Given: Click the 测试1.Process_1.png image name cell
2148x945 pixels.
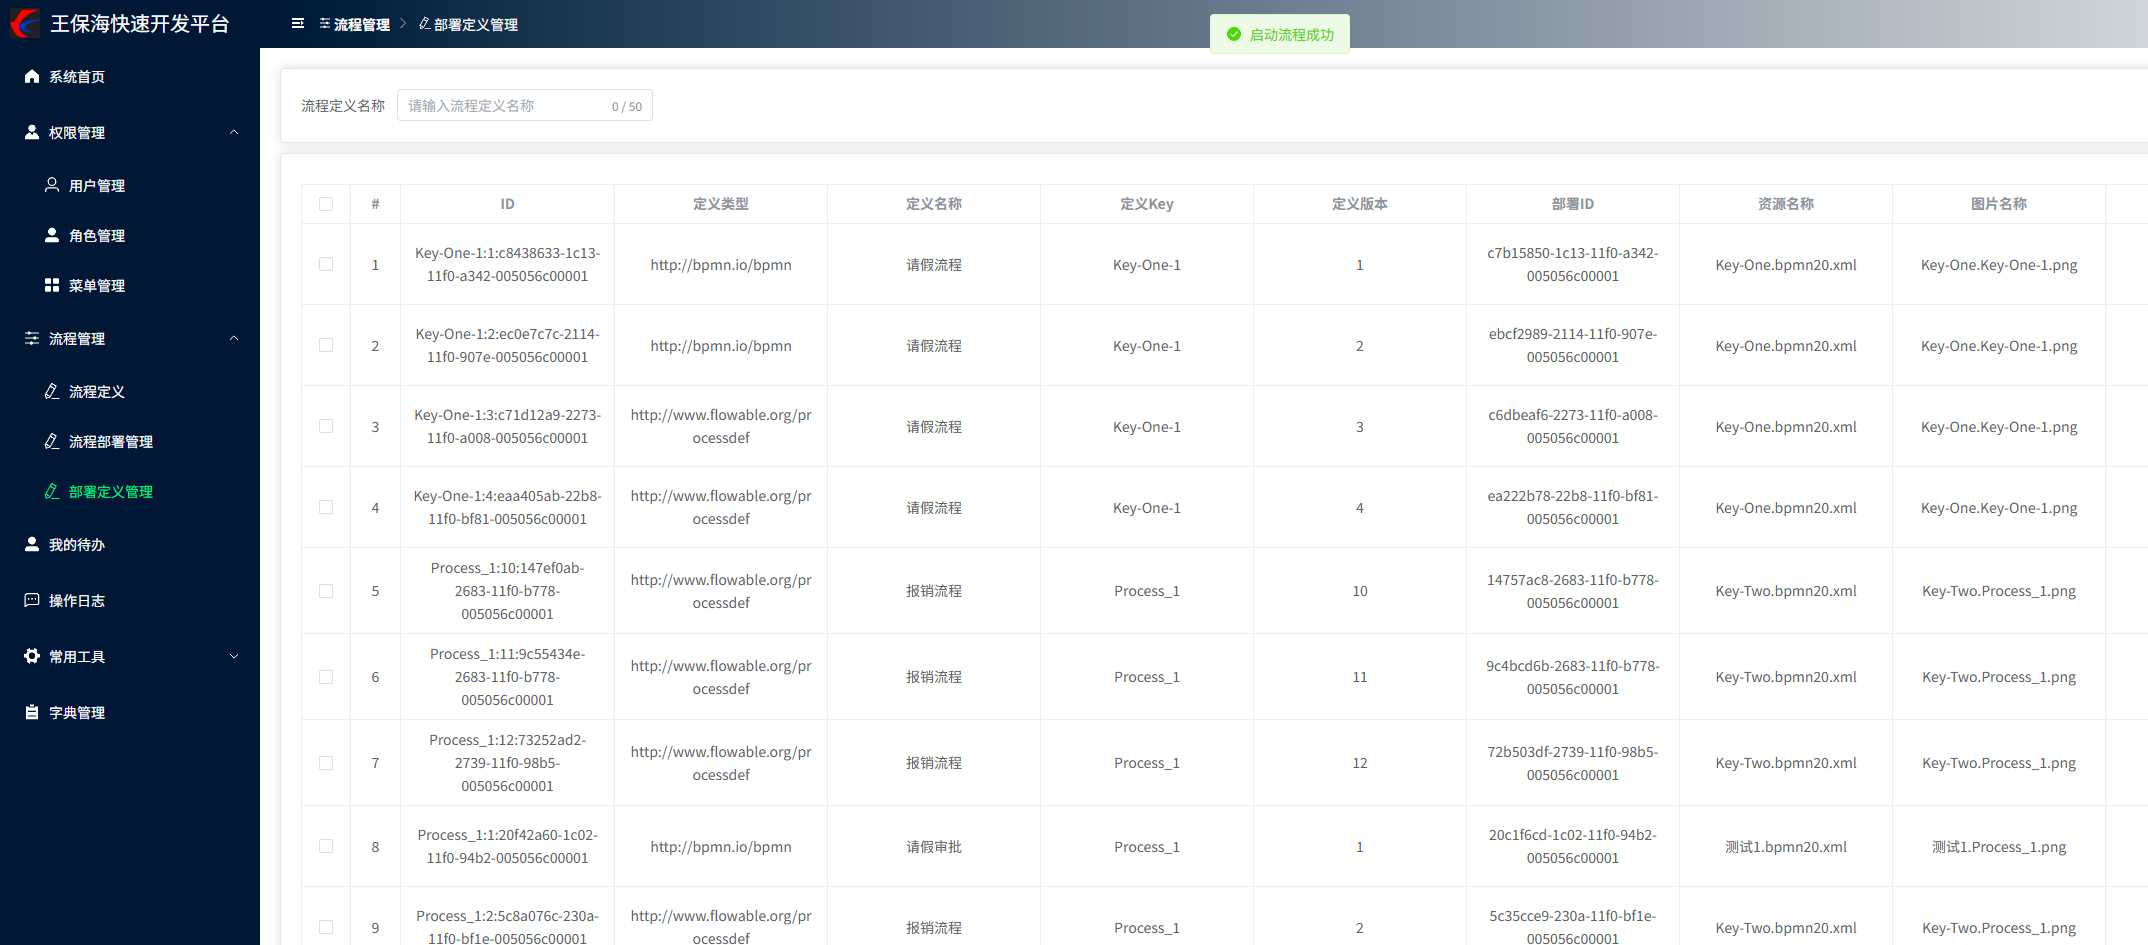Looking at the screenshot, I should pyautogui.click(x=1999, y=847).
